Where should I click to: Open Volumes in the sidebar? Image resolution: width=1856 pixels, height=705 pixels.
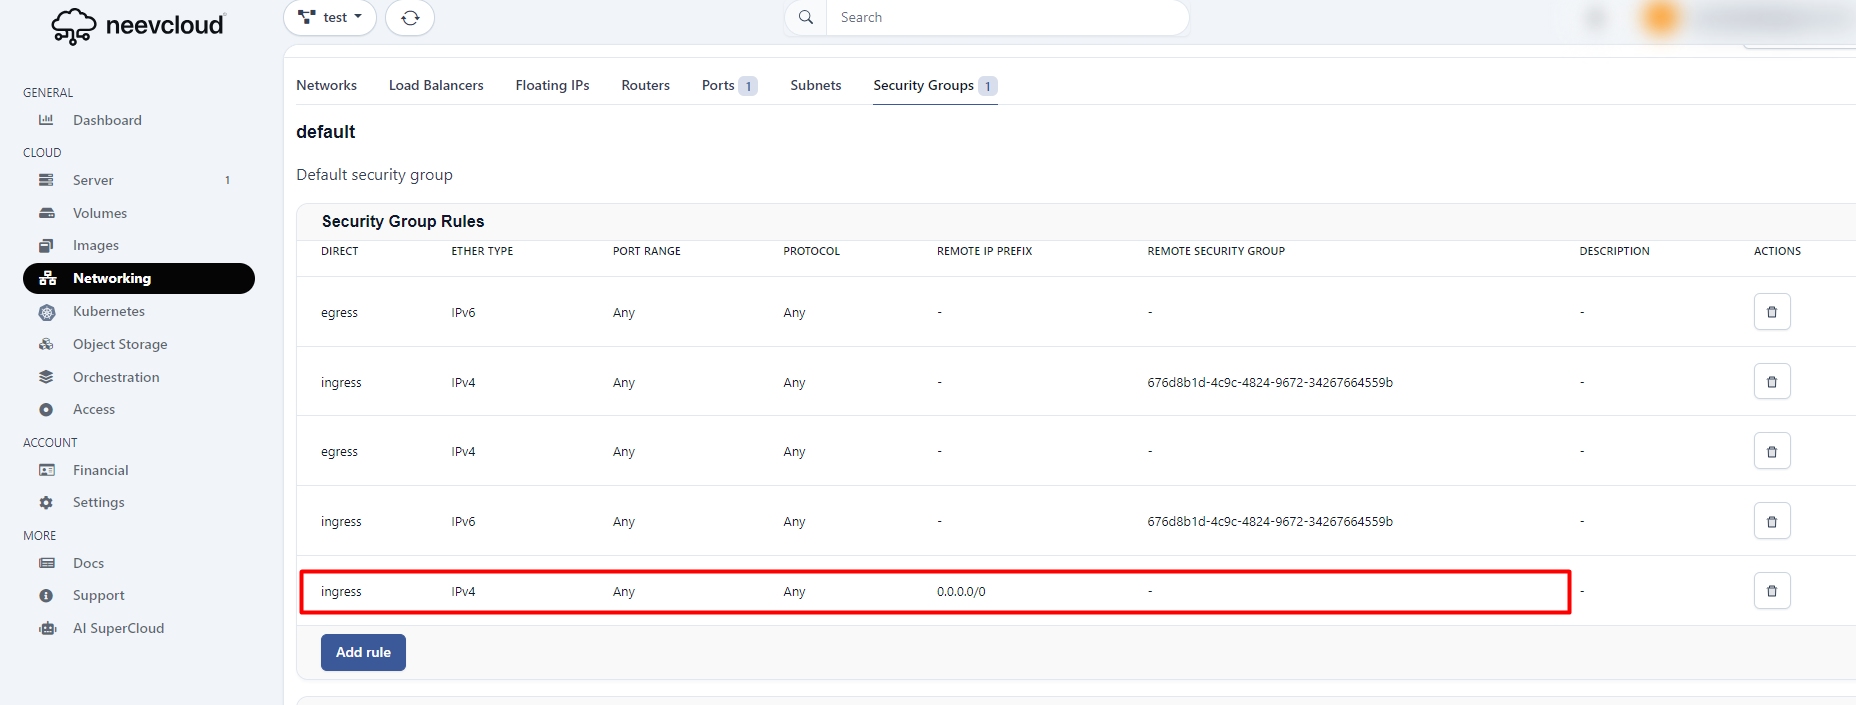click(100, 213)
